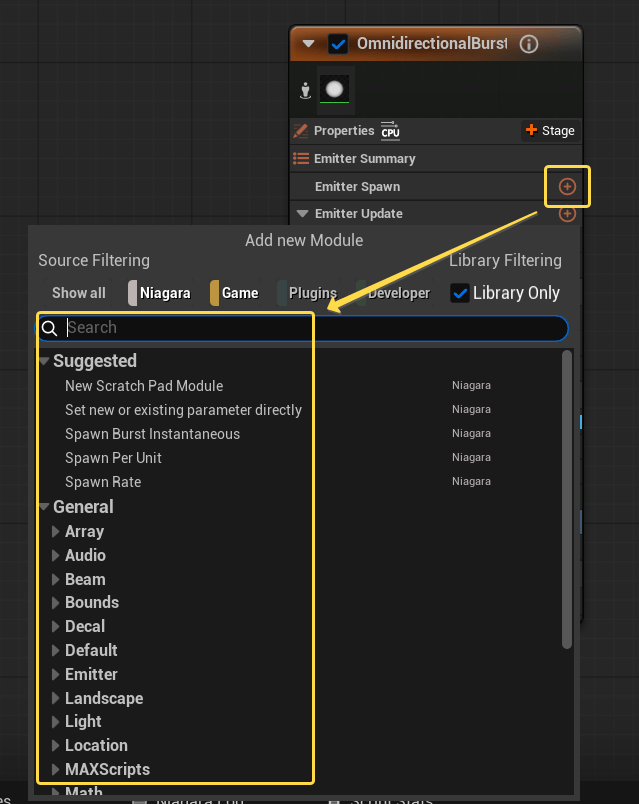The height and width of the screenshot is (804, 639).
Task: Collapse the Suggested category
Action: 44,361
